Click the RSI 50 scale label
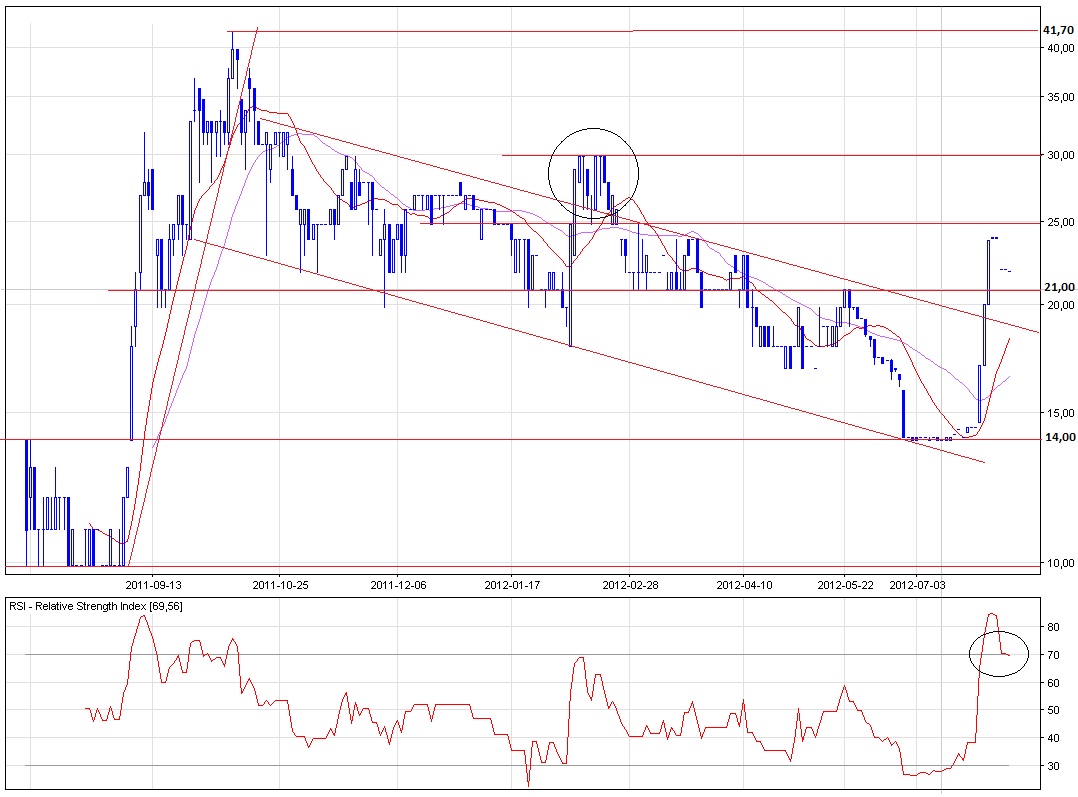 pos(1054,710)
